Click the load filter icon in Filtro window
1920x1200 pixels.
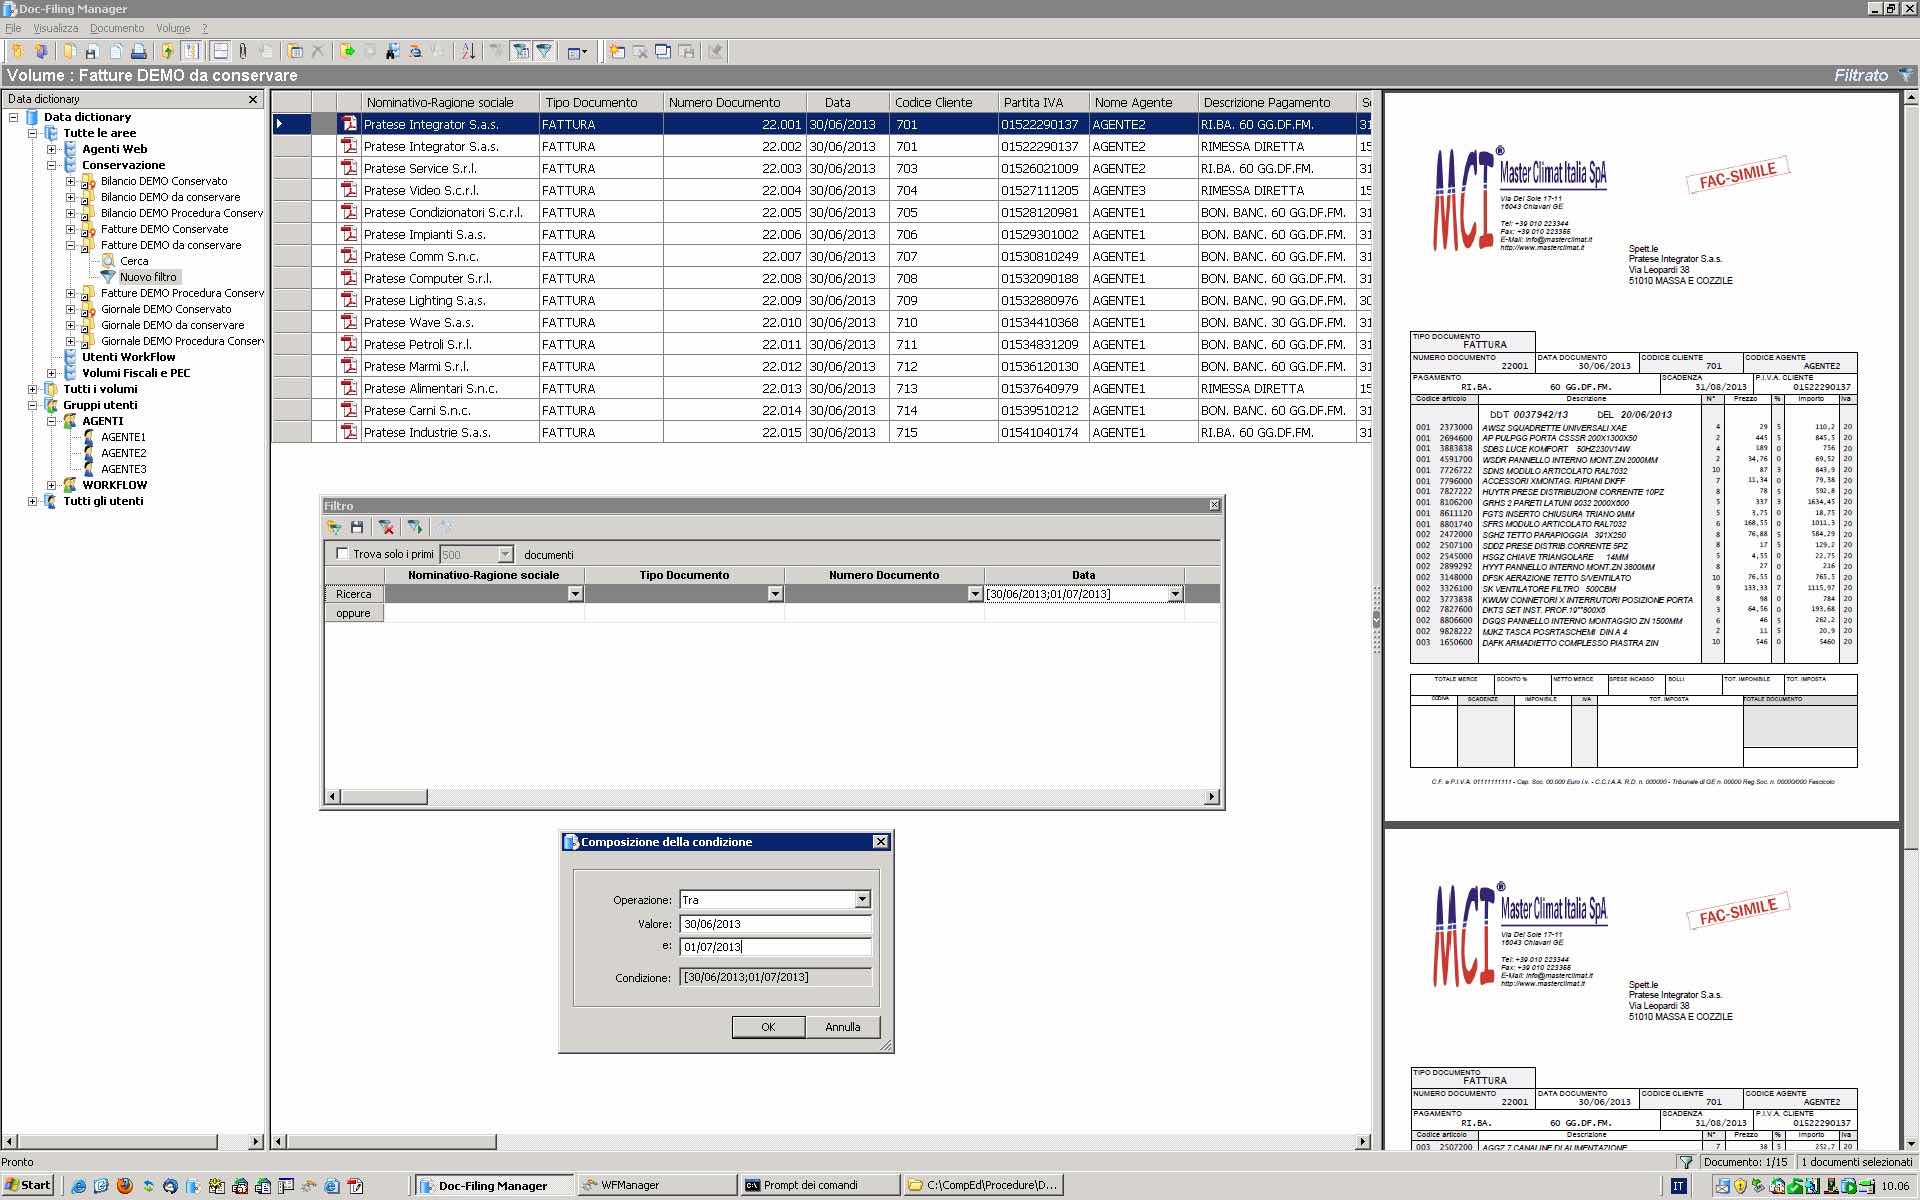pyautogui.click(x=334, y=527)
